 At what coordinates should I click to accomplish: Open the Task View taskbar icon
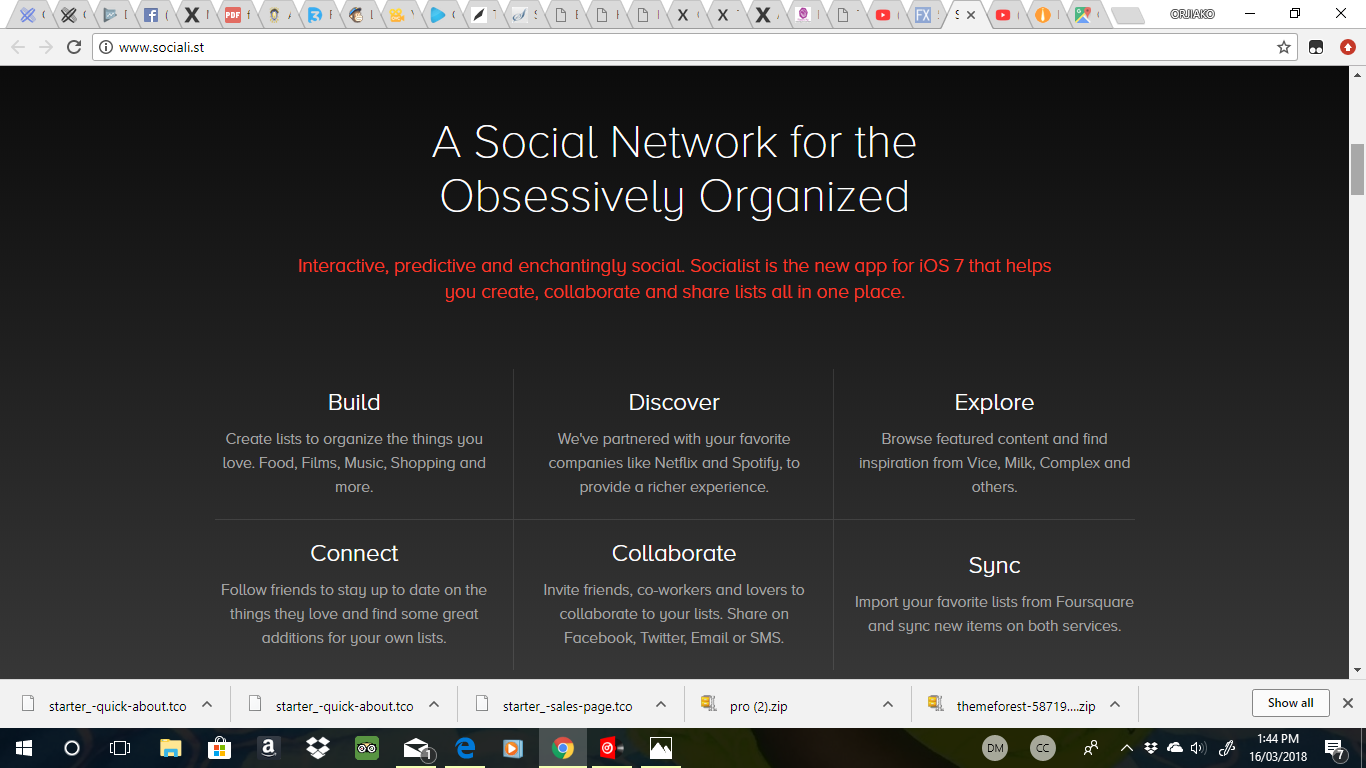click(x=120, y=748)
